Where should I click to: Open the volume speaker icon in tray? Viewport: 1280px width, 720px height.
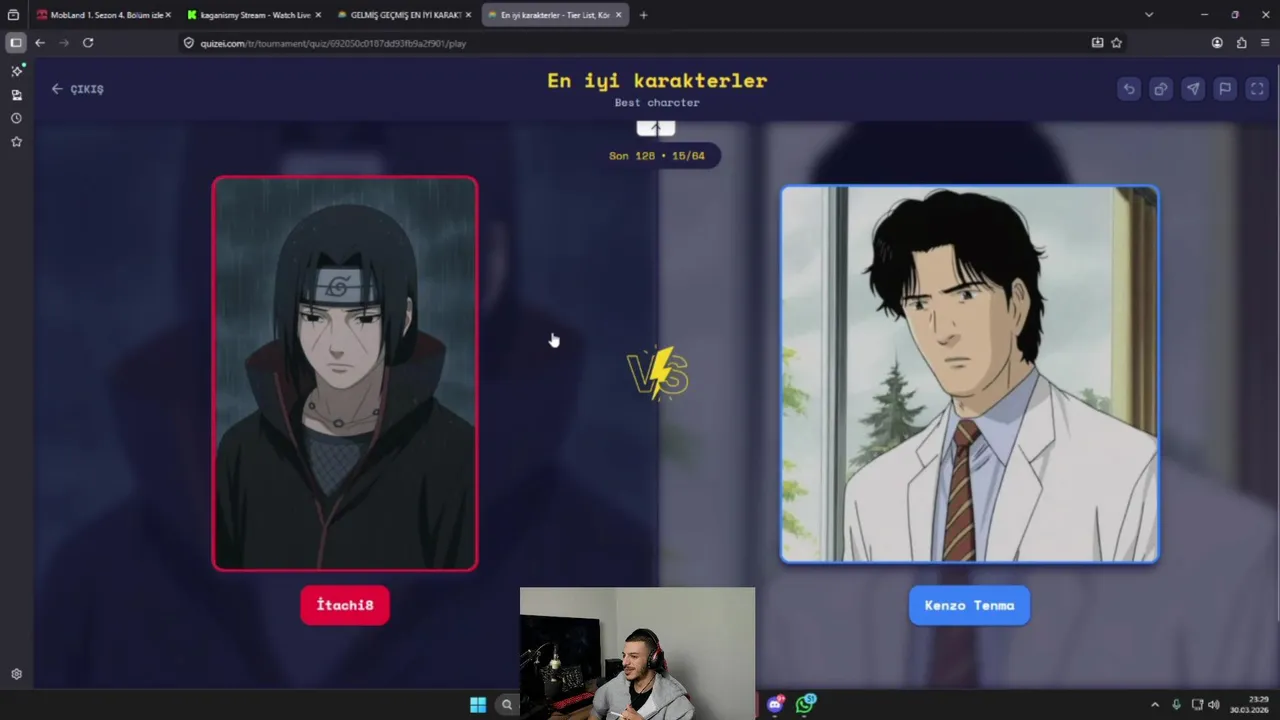1214,705
